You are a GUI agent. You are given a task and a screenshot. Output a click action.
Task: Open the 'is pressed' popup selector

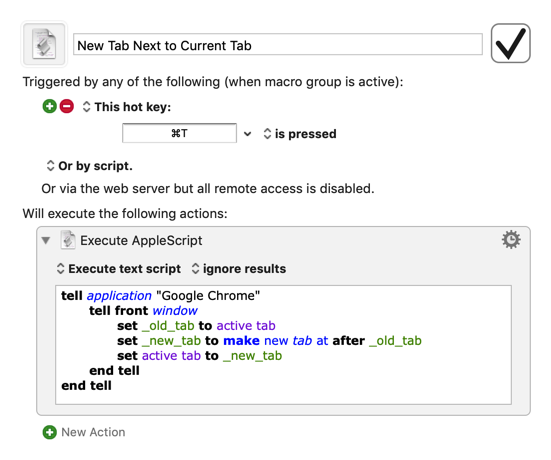pyautogui.click(x=300, y=134)
